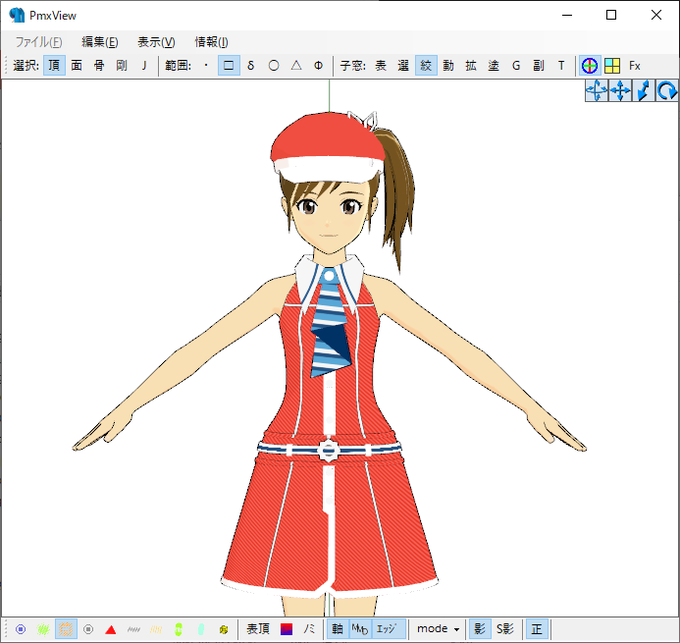Toggle orange hatched display icon
Screen dimensions: 680x643
[x=66, y=629]
